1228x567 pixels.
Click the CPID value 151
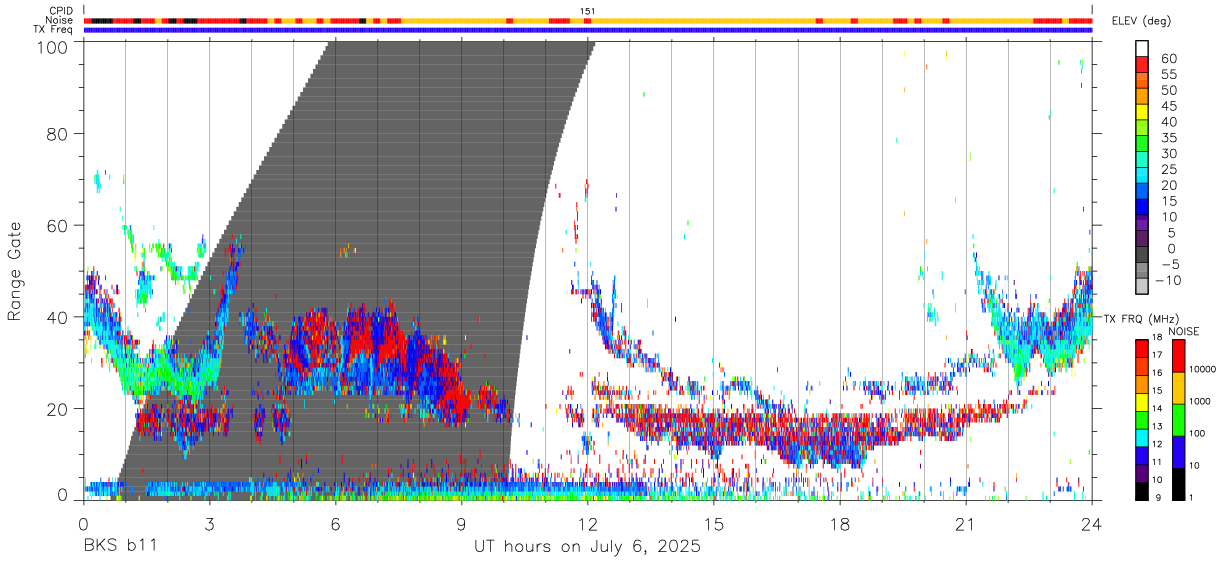tap(588, 11)
